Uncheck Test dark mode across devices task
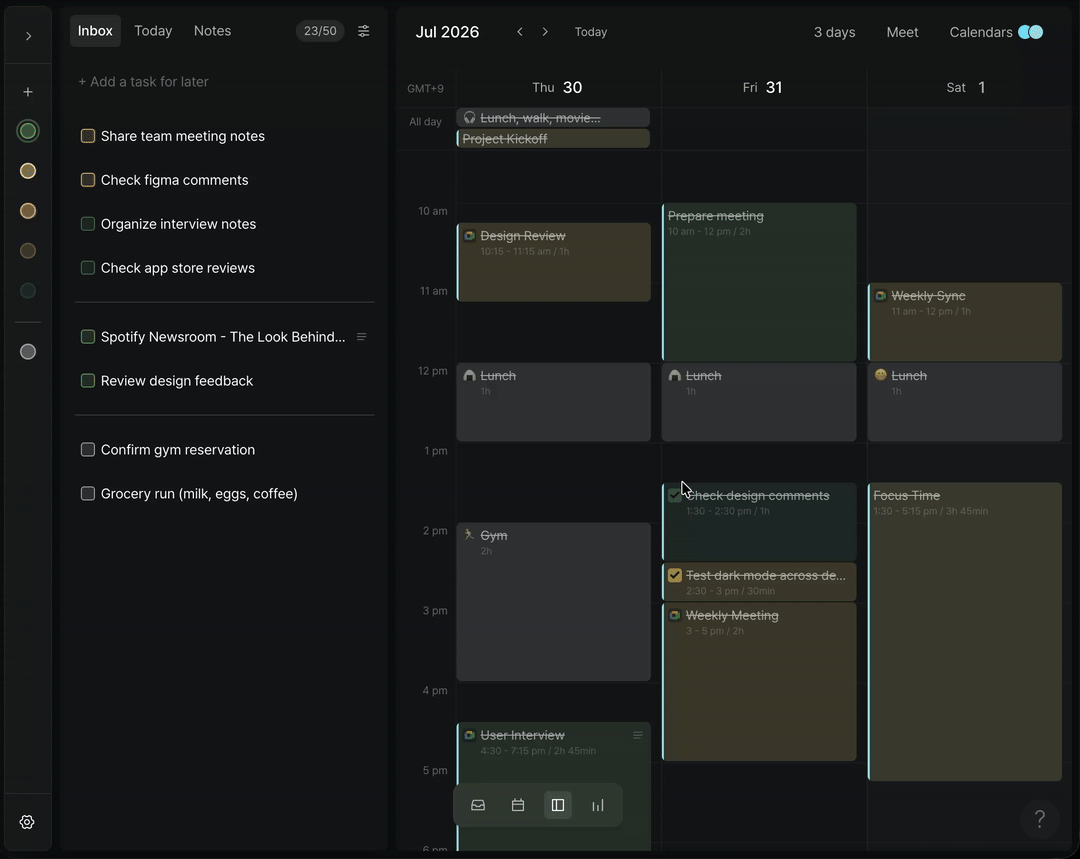 tap(675, 575)
